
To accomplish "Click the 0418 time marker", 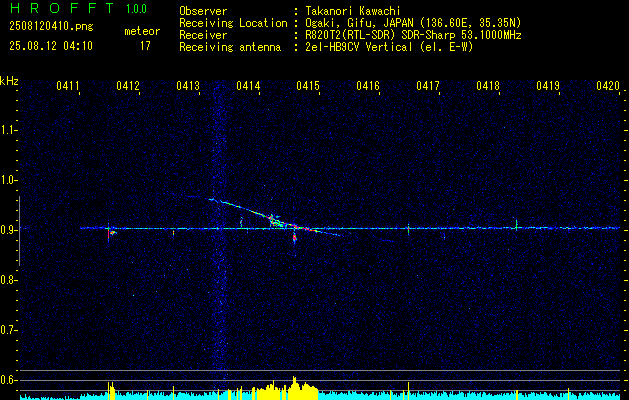I will tap(488, 85).
